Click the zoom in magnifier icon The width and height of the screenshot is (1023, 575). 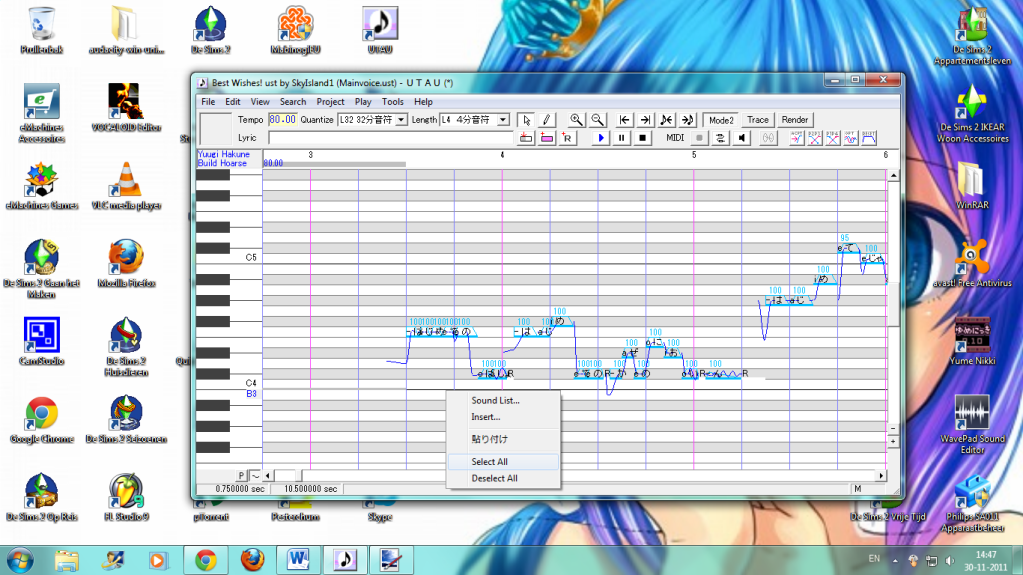pyautogui.click(x=576, y=120)
